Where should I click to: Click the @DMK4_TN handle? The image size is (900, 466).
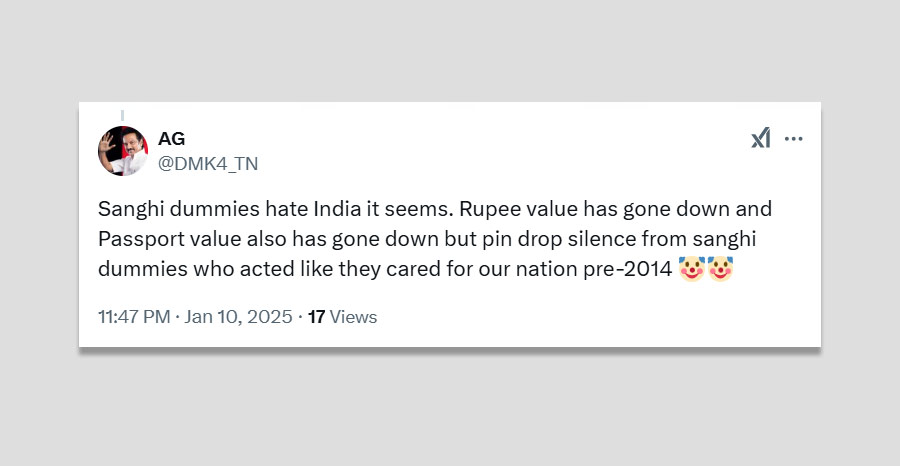(x=208, y=163)
